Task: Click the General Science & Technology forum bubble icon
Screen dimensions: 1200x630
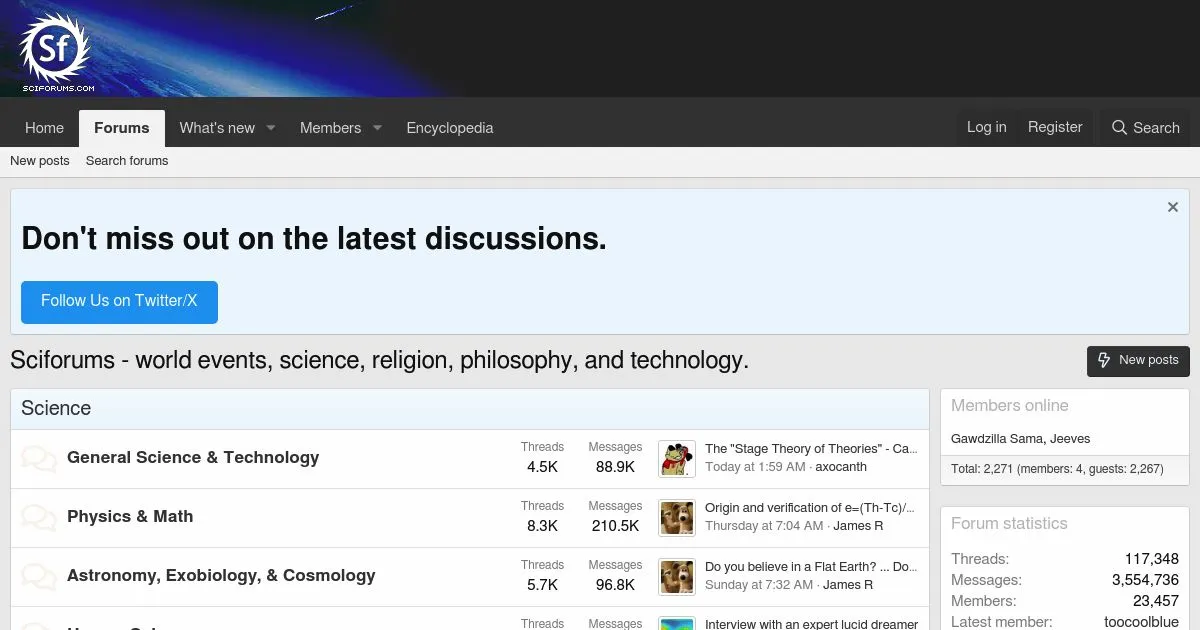Action: tap(39, 459)
